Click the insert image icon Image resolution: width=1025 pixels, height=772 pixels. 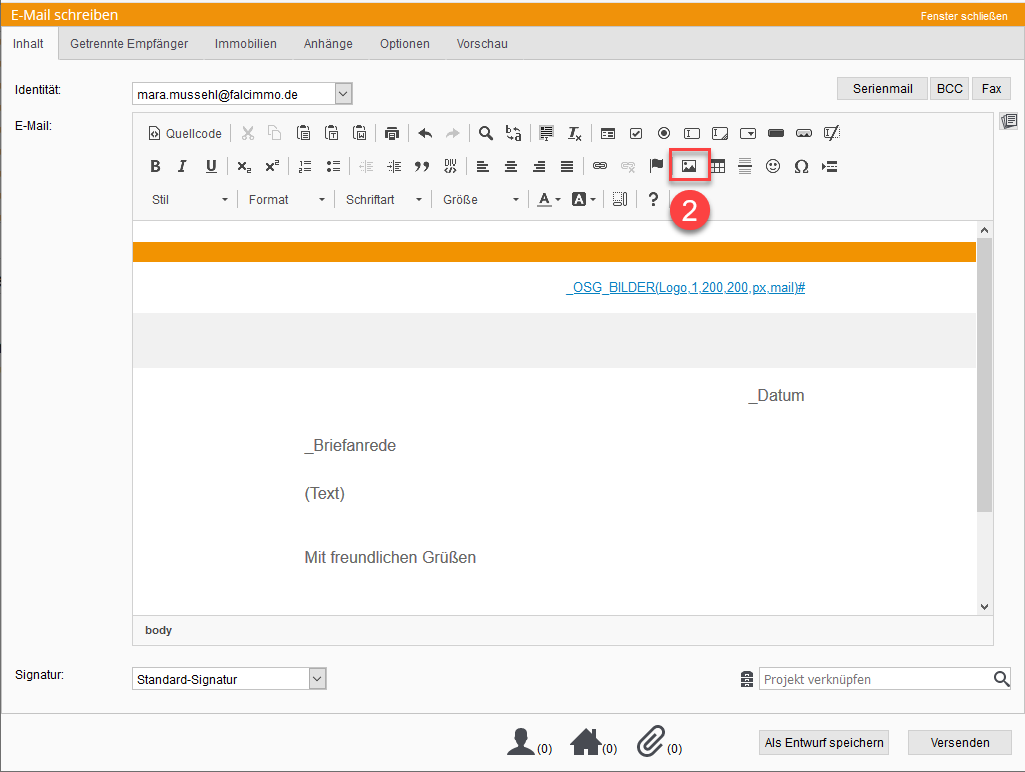689,166
